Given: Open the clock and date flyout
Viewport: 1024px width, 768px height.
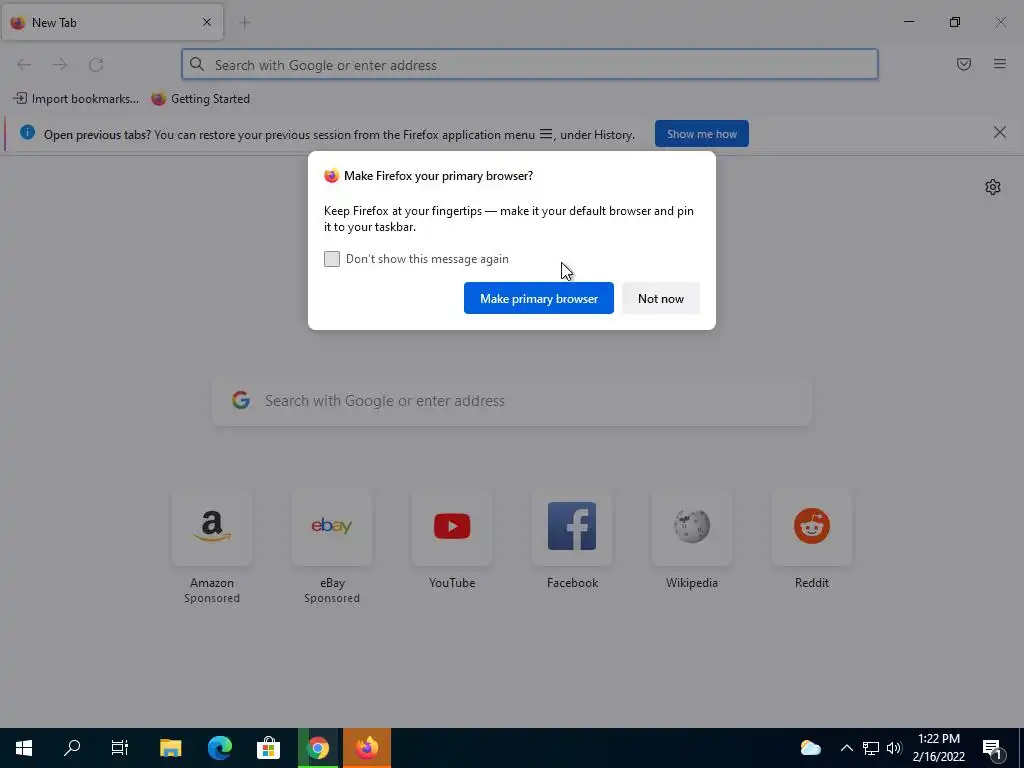Looking at the screenshot, I should pos(938,748).
